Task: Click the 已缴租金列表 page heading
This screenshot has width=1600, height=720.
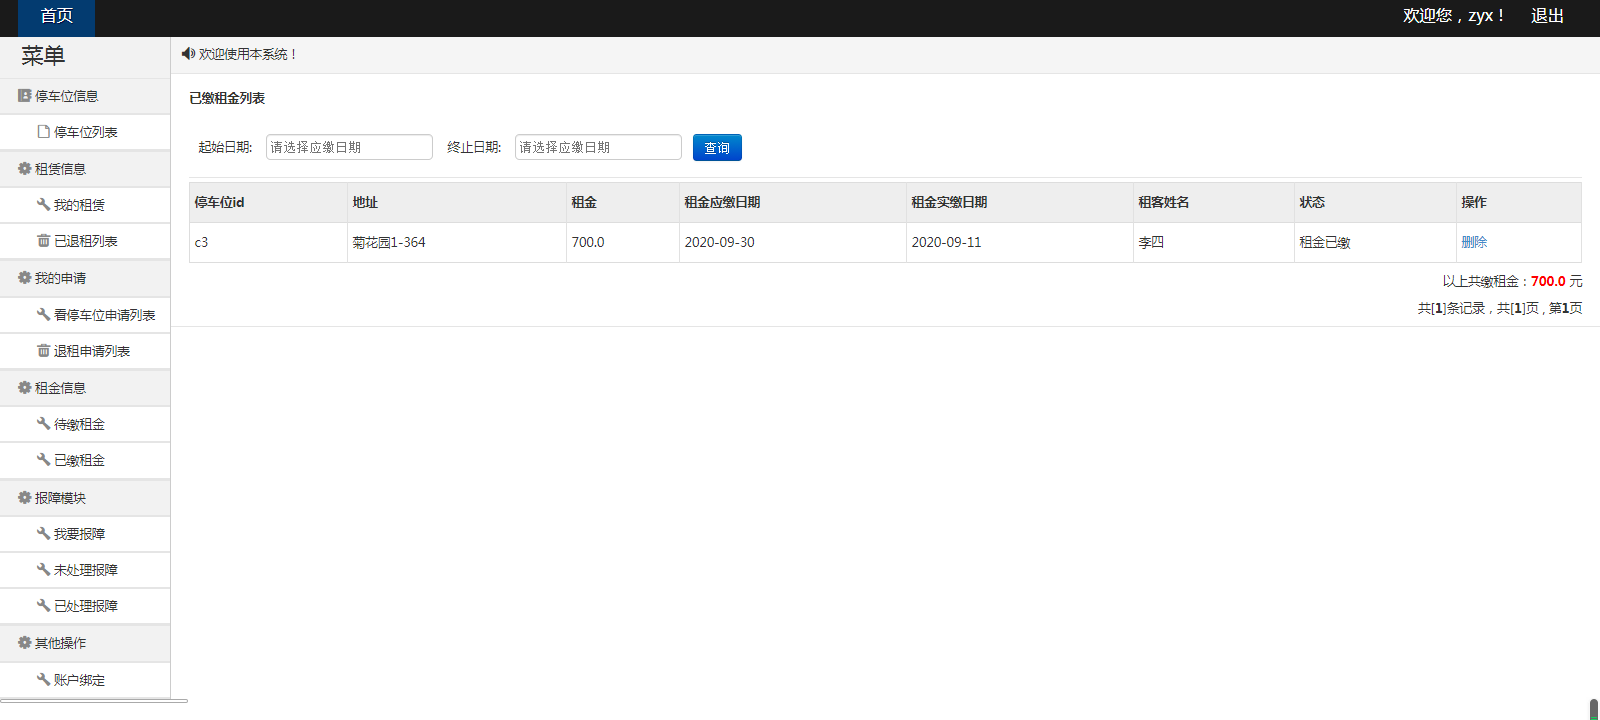Action: (x=227, y=98)
